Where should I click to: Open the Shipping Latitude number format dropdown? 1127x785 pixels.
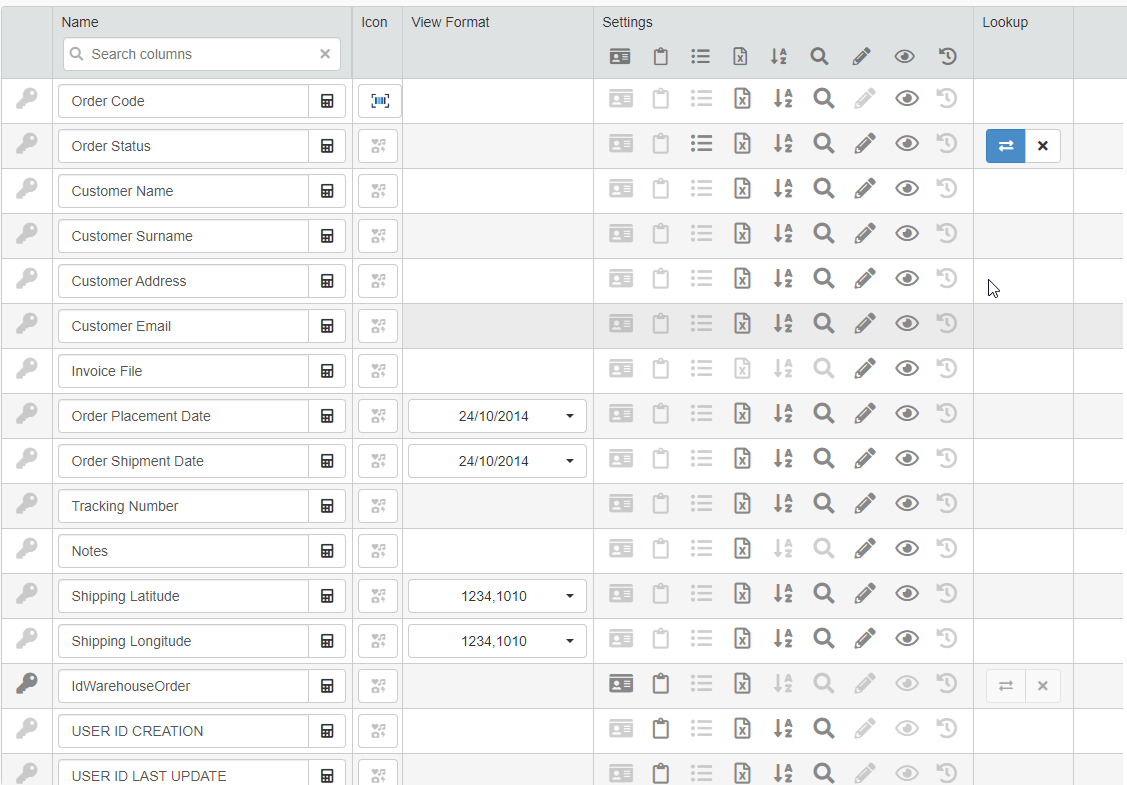[x=497, y=596]
